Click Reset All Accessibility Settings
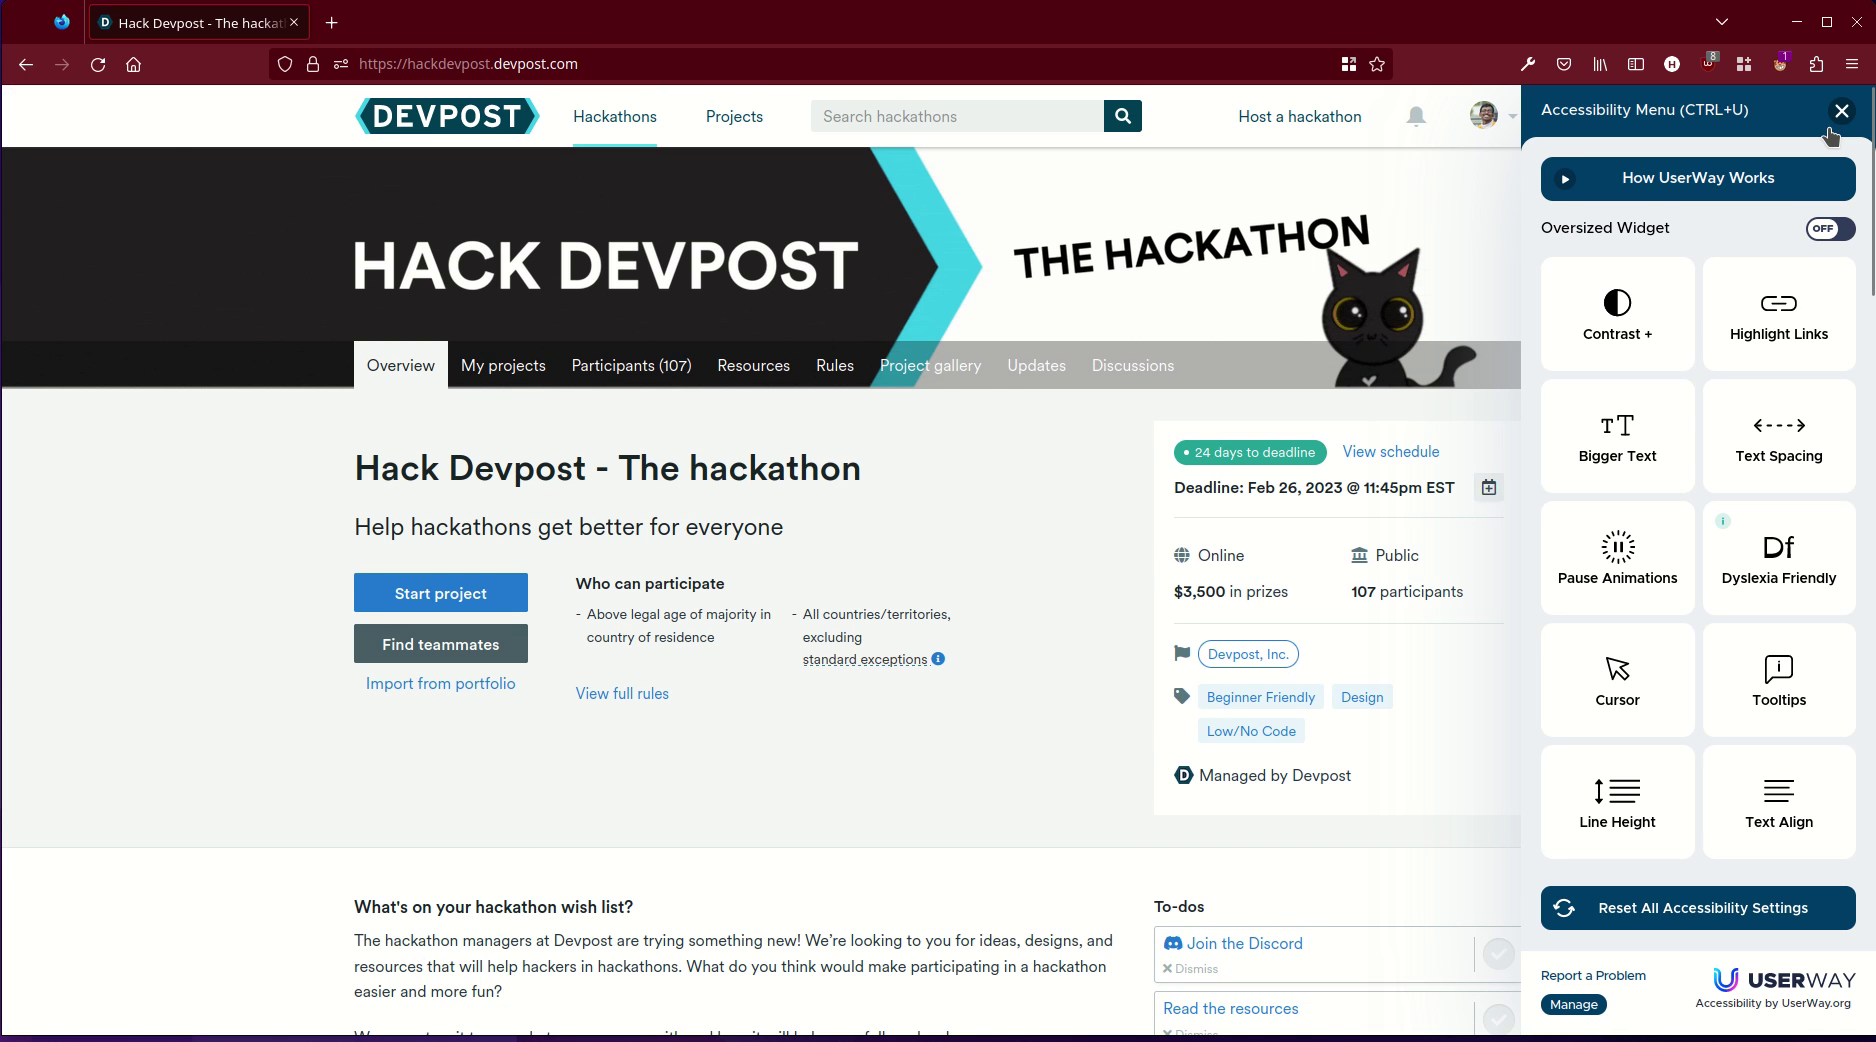The image size is (1876, 1042). 1698,908
